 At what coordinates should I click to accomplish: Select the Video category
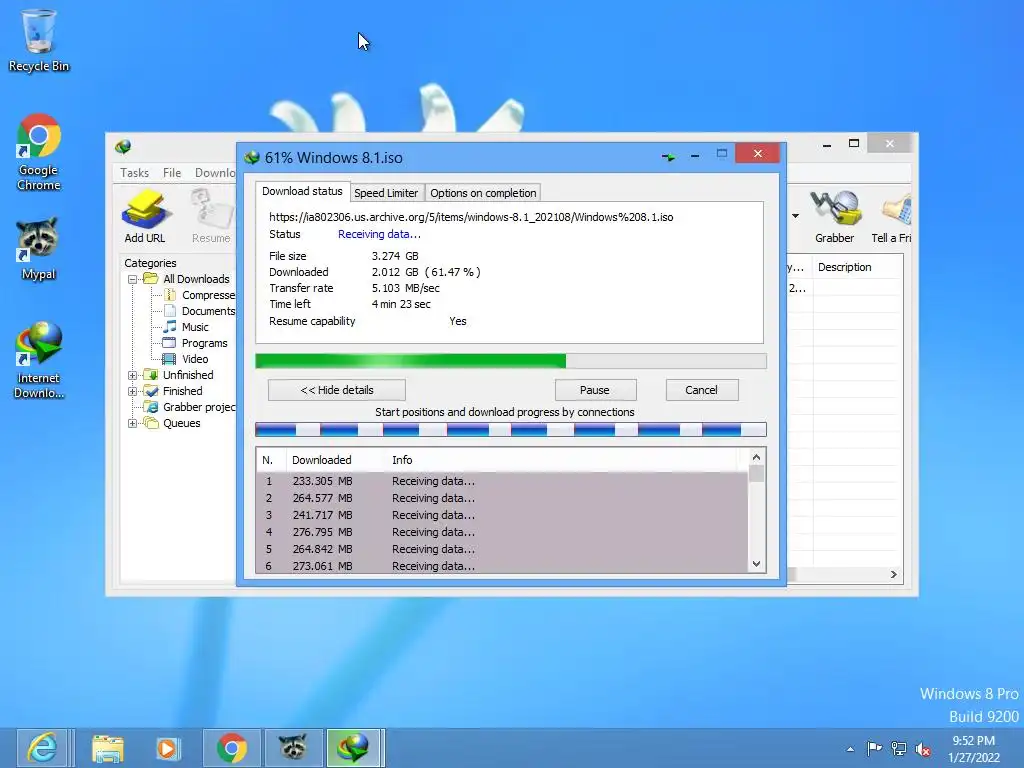click(x=186, y=359)
